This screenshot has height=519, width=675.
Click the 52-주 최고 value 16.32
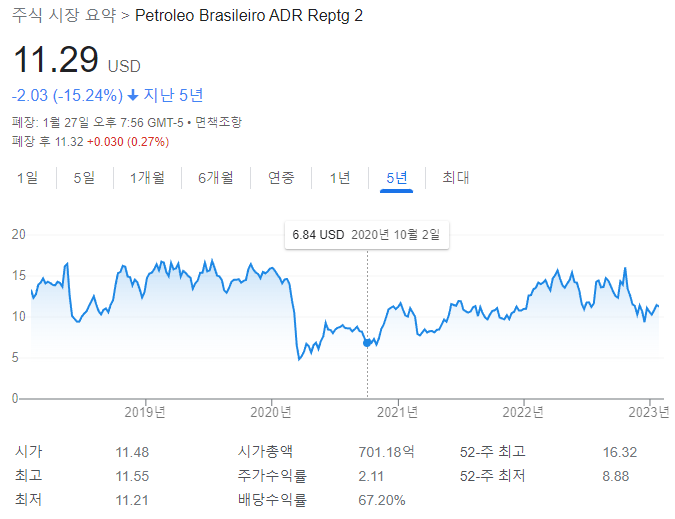619,452
